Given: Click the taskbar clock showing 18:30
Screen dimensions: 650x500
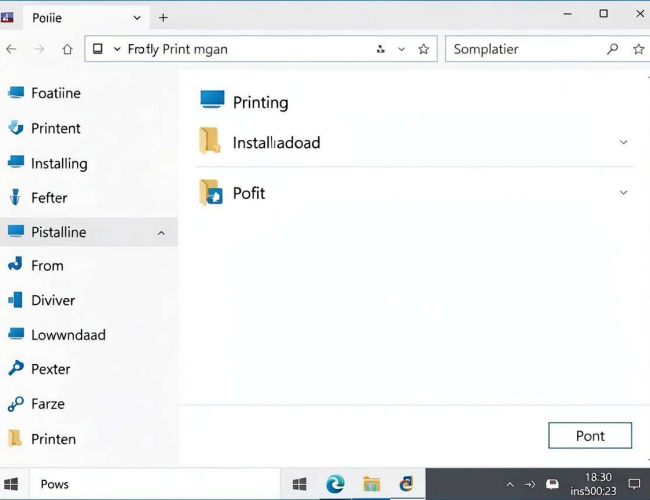Looking at the screenshot, I should pyautogui.click(x=594, y=484).
